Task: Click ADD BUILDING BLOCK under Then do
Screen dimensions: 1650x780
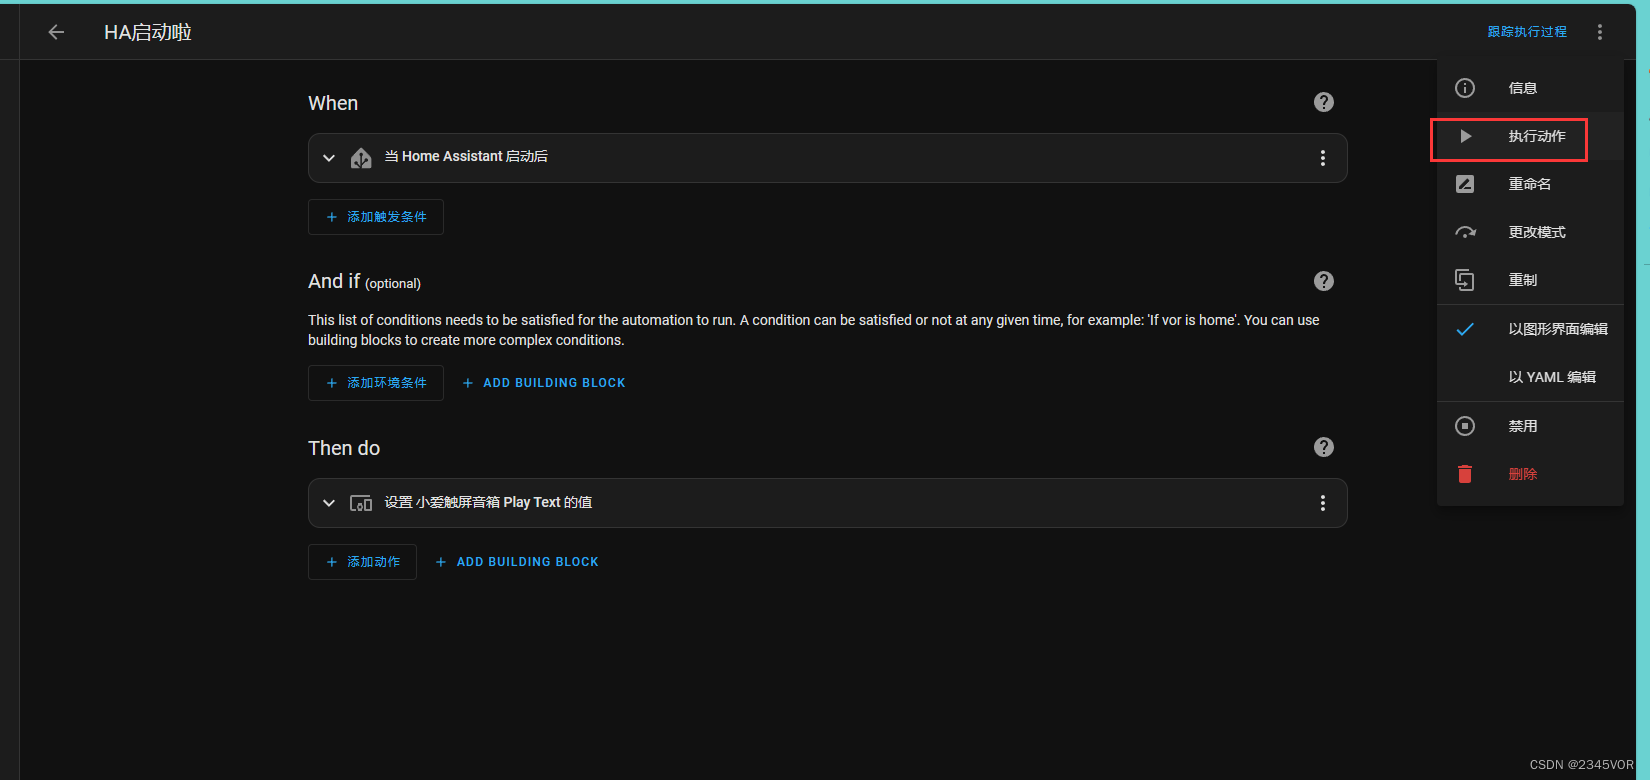Action: (x=517, y=562)
